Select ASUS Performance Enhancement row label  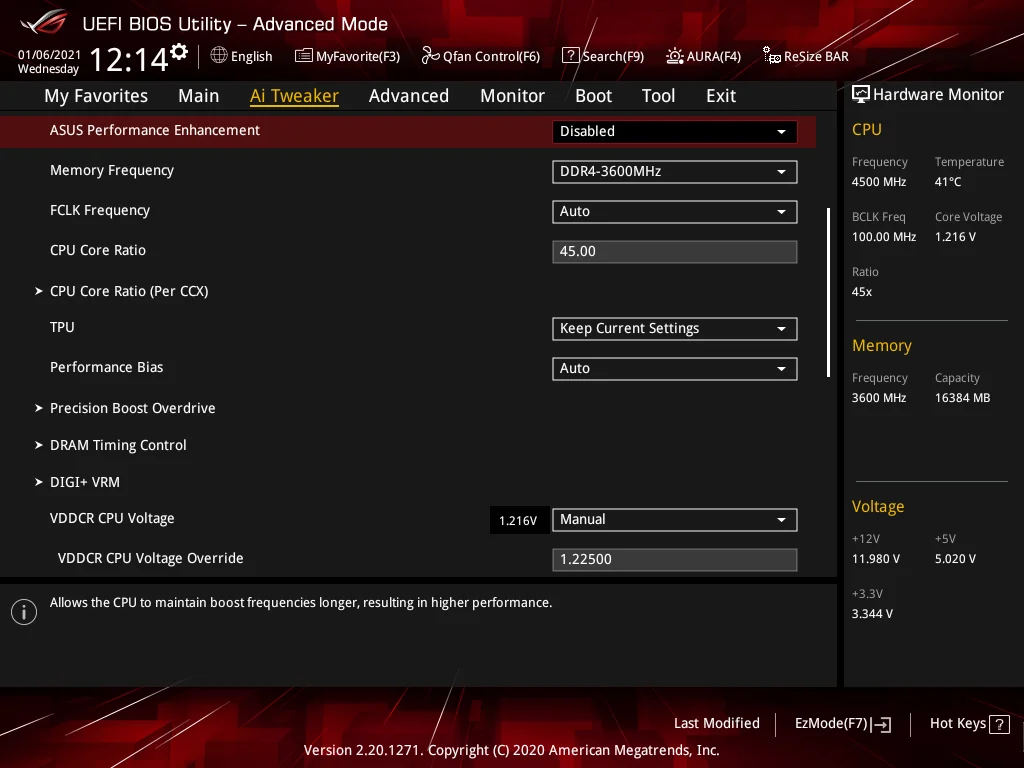coord(155,131)
